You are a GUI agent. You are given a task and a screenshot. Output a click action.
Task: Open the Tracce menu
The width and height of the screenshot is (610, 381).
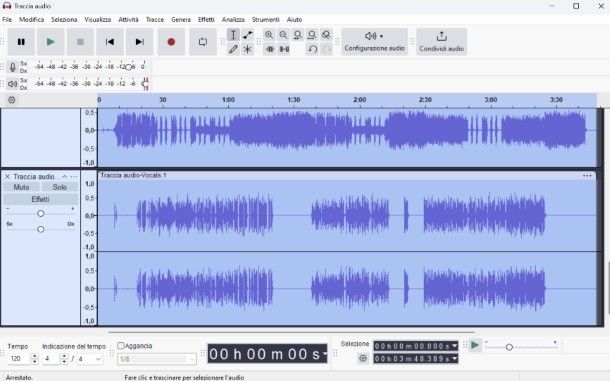[x=155, y=19]
